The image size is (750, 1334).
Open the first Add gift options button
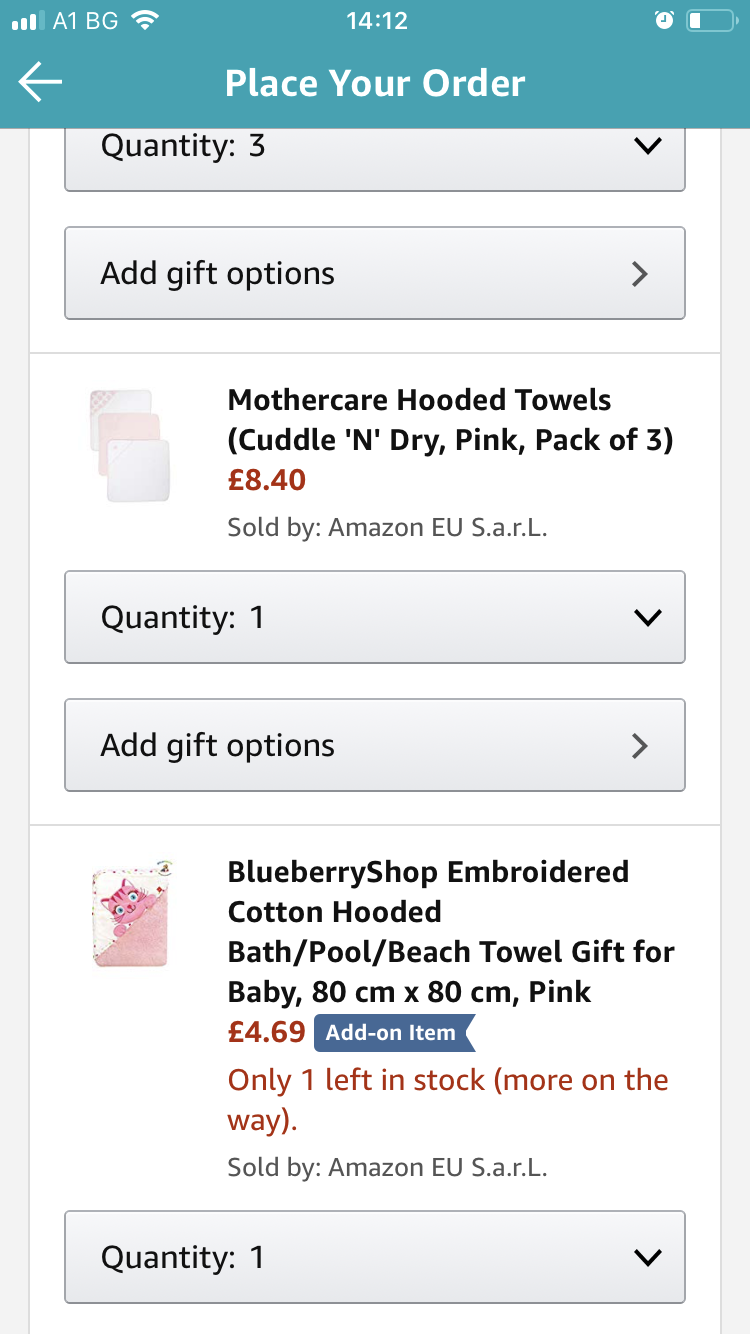374,273
